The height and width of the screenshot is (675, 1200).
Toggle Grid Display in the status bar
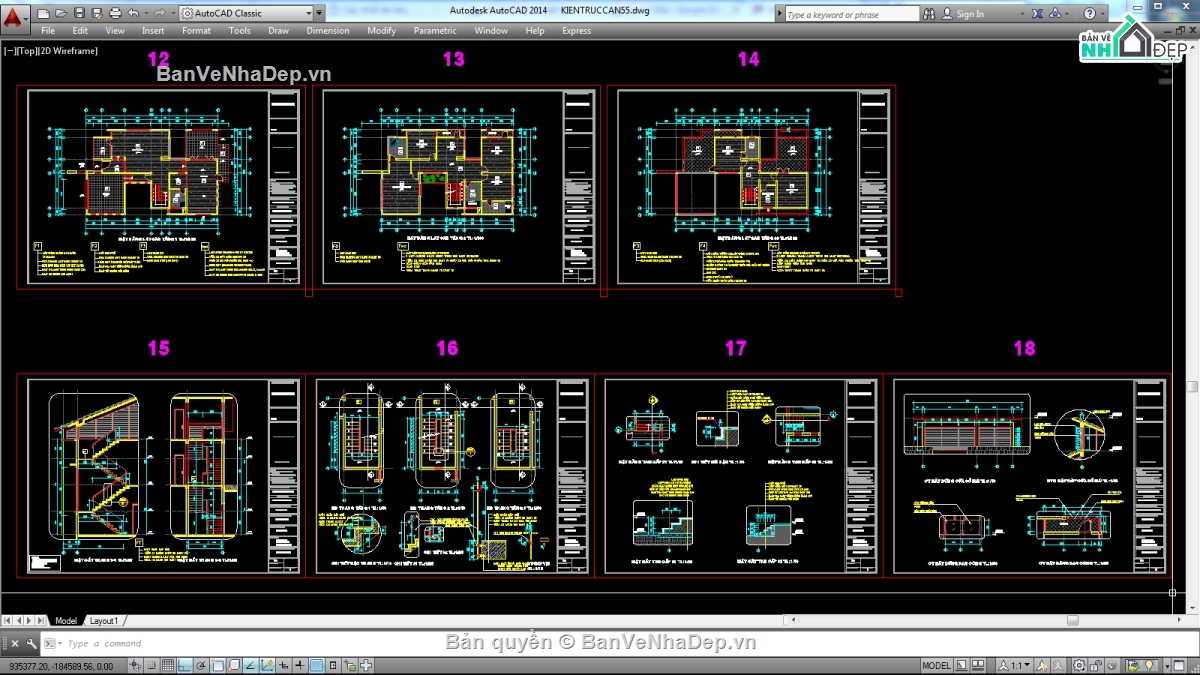167,665
